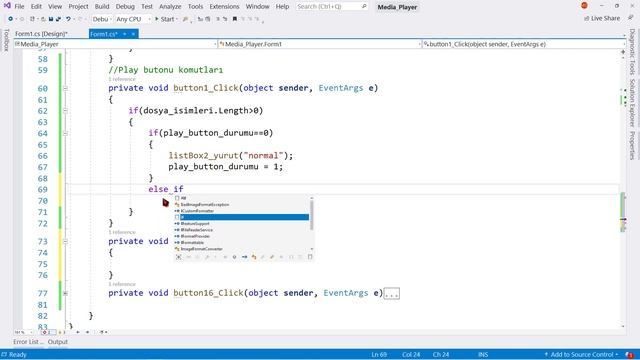This screenshot has height=360, width=640.
Task: Open the Solution Explorer side tab
Action: (632, 103)
